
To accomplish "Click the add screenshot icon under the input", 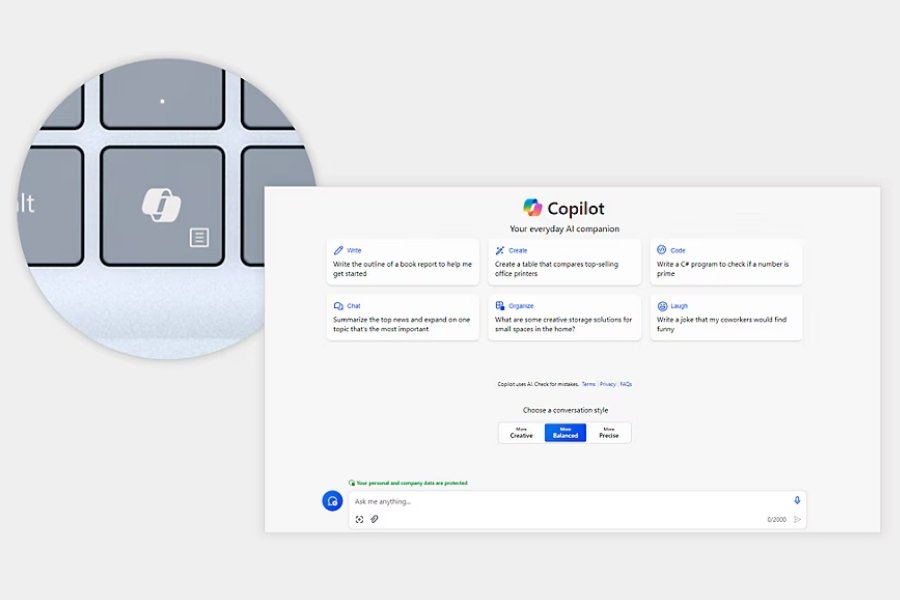I will (x=359, y=519).
